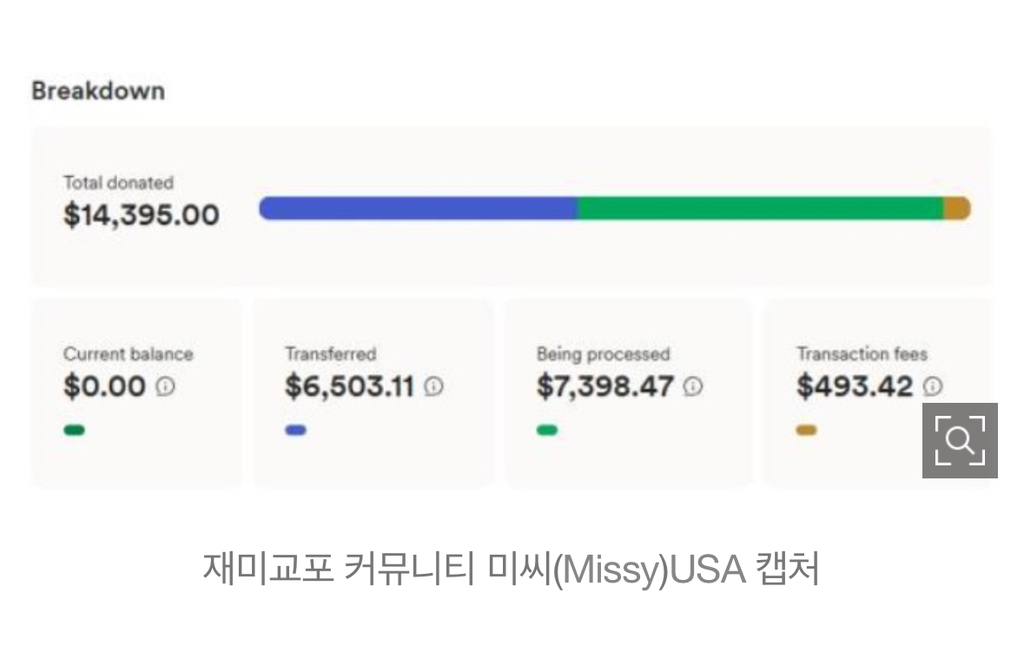Click the blue segment of donation bar

tap(418, 208)
